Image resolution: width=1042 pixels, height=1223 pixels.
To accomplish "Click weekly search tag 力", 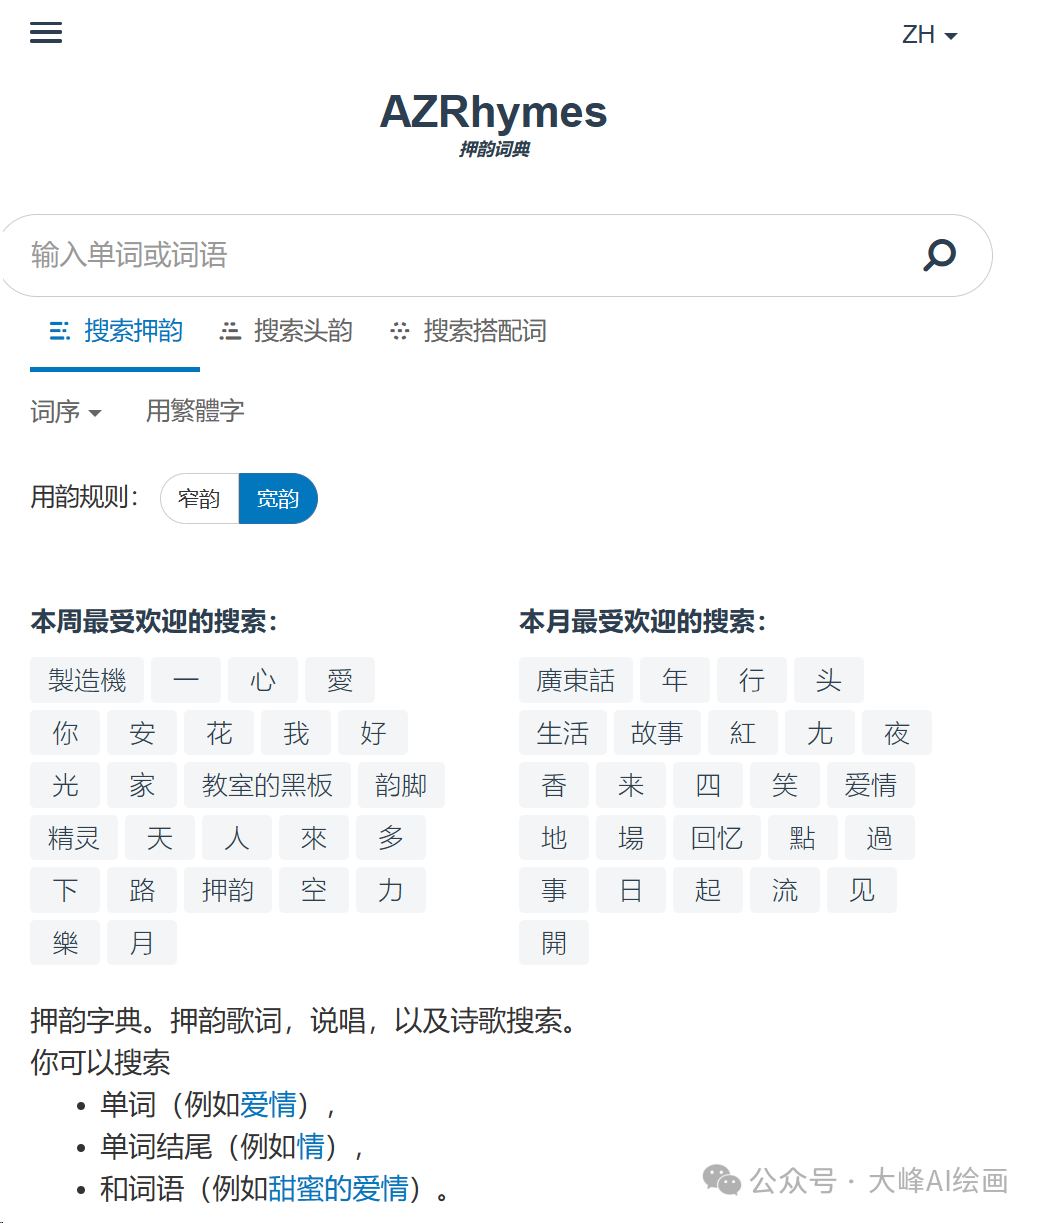I will 391,890.
